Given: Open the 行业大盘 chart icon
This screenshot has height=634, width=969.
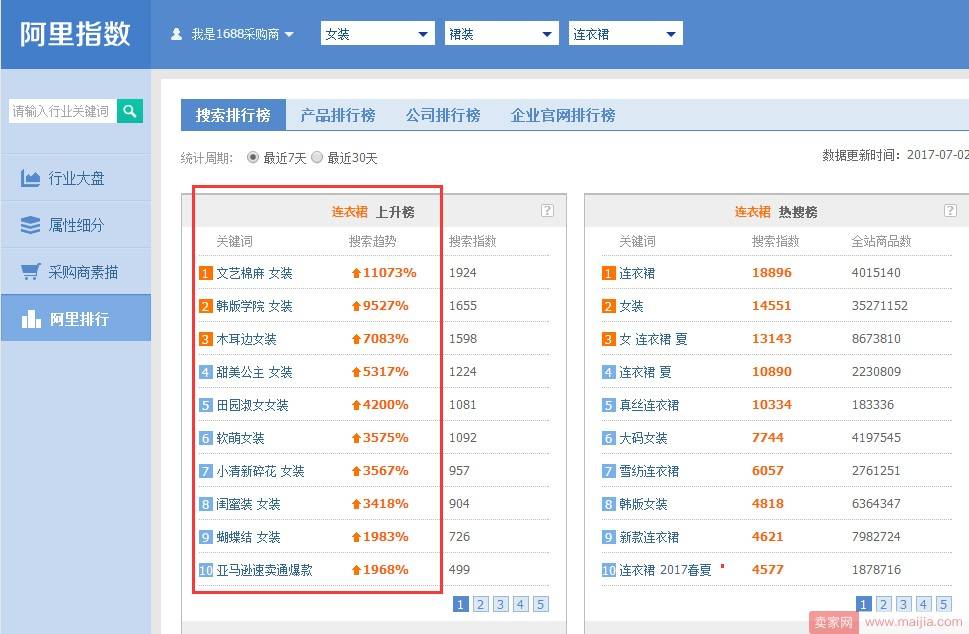Looking at the screenshot, I should tap(30, 179).
